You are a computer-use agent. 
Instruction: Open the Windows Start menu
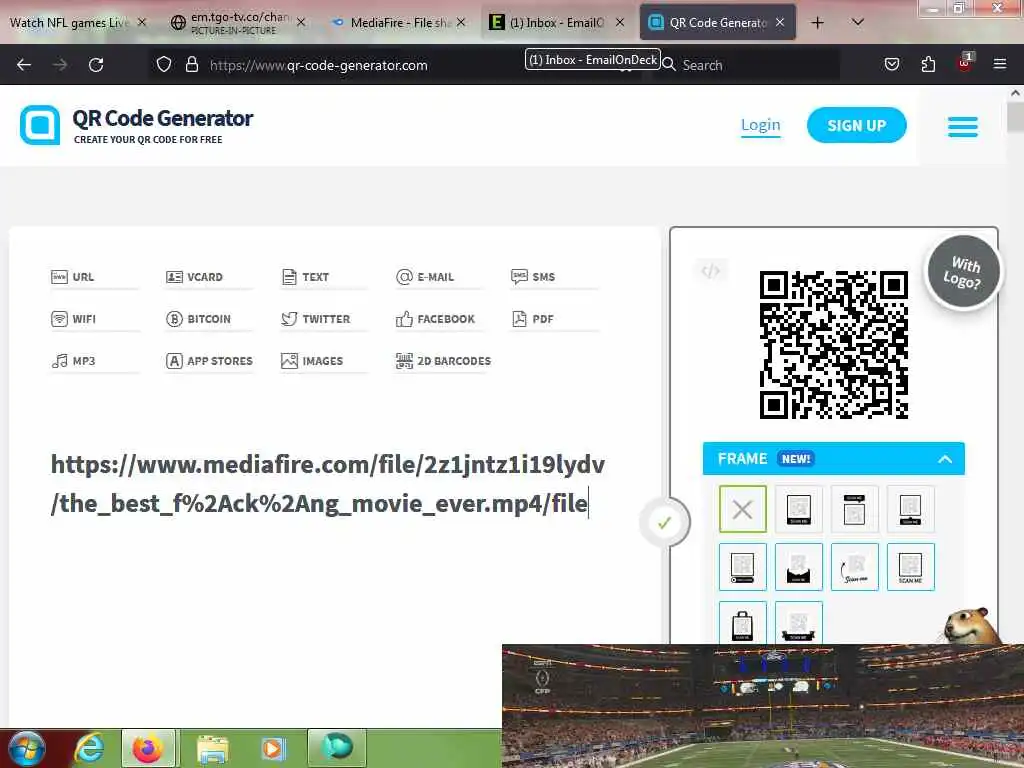click(x=27, y=748)
